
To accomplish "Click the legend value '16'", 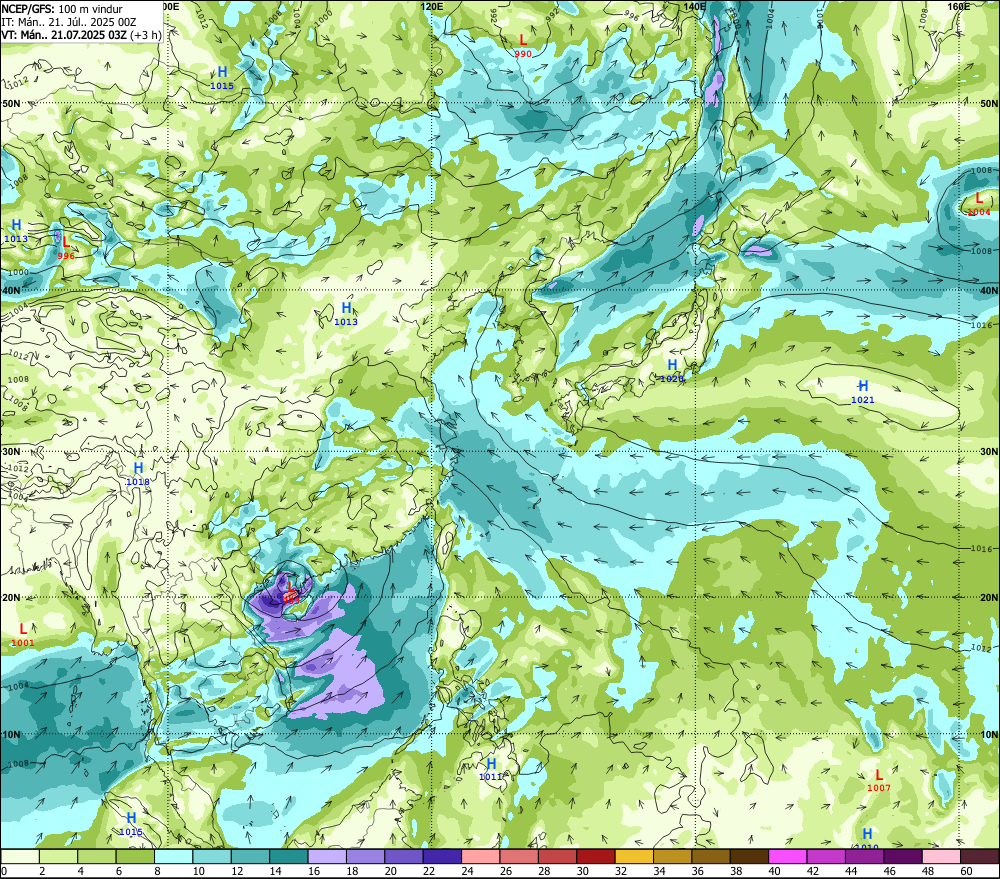I will pyautogui.click(x=314, y=871).
